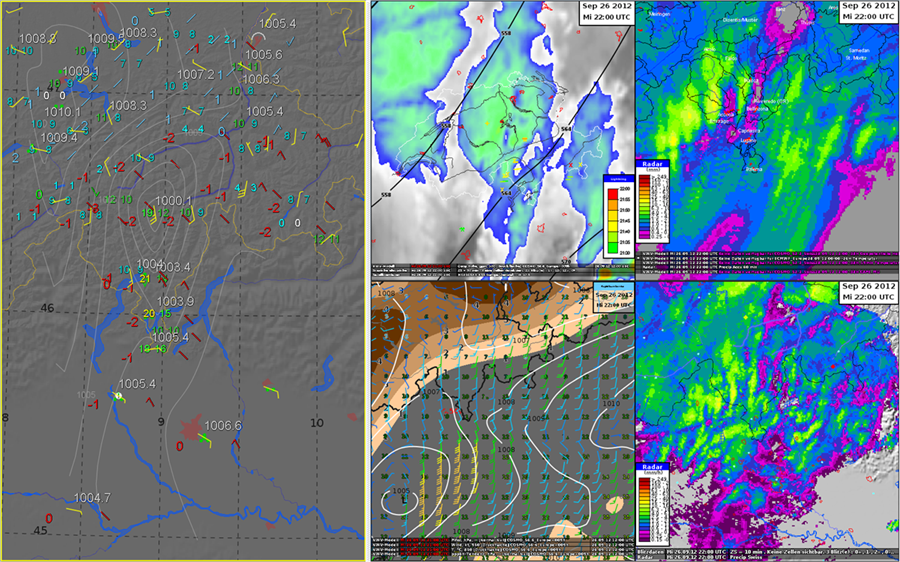The image size is (900, 562).
Task: Click the 1009.1 pressure value on the surface map
Action: [x=80, y=71]
